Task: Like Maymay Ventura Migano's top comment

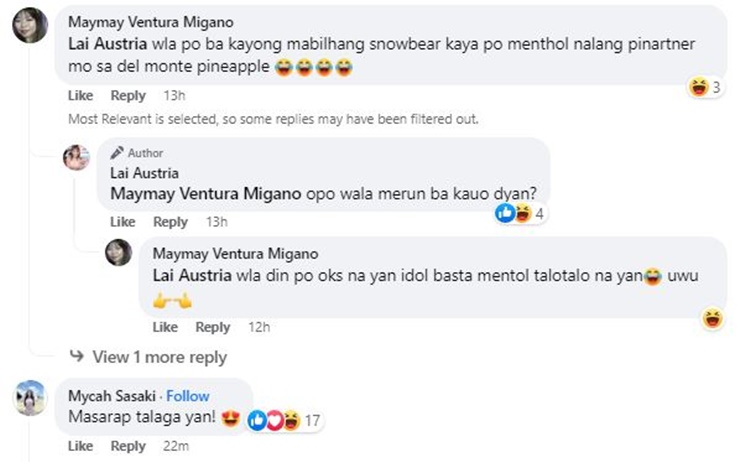Action: coord(80,96)
